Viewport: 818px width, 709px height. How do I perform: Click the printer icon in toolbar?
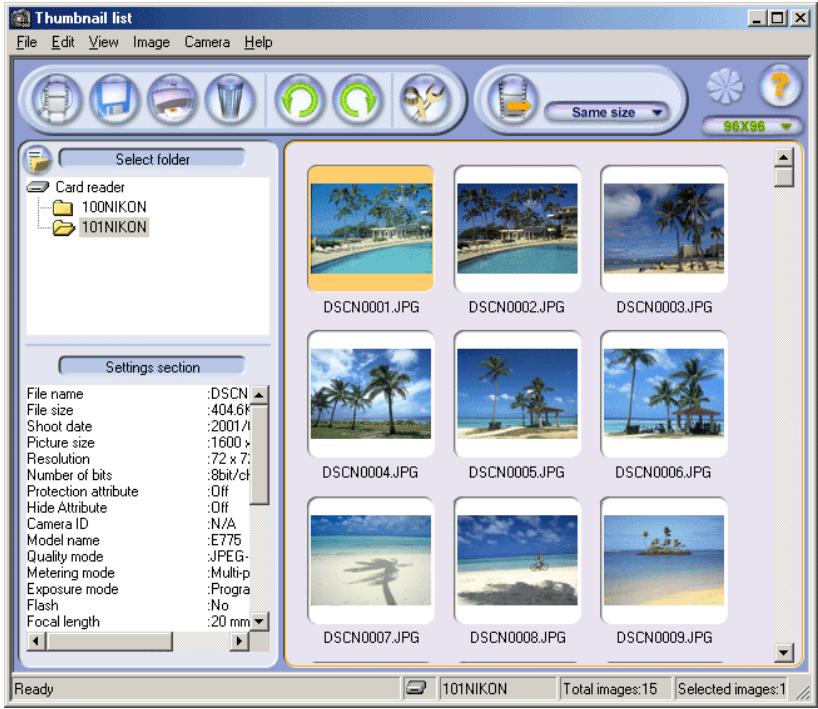point(172,99)
